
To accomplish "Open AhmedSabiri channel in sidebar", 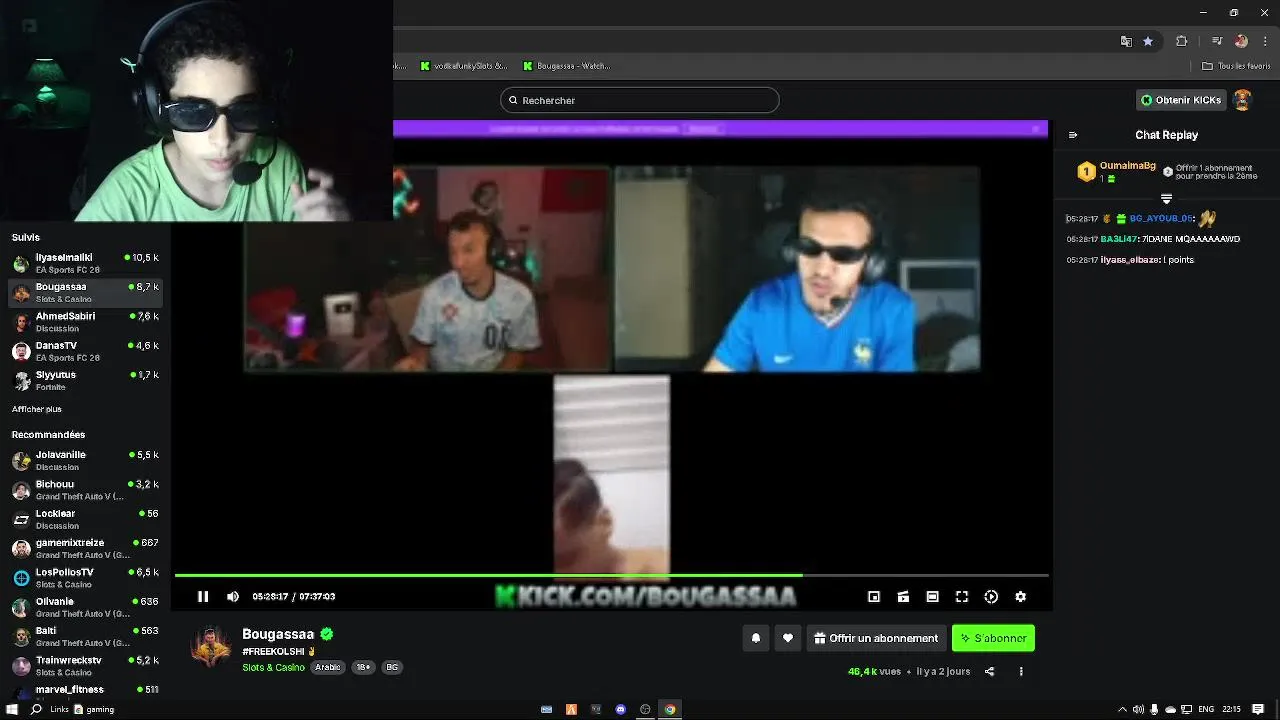I will pyautogui.click(x=85, y=321).
